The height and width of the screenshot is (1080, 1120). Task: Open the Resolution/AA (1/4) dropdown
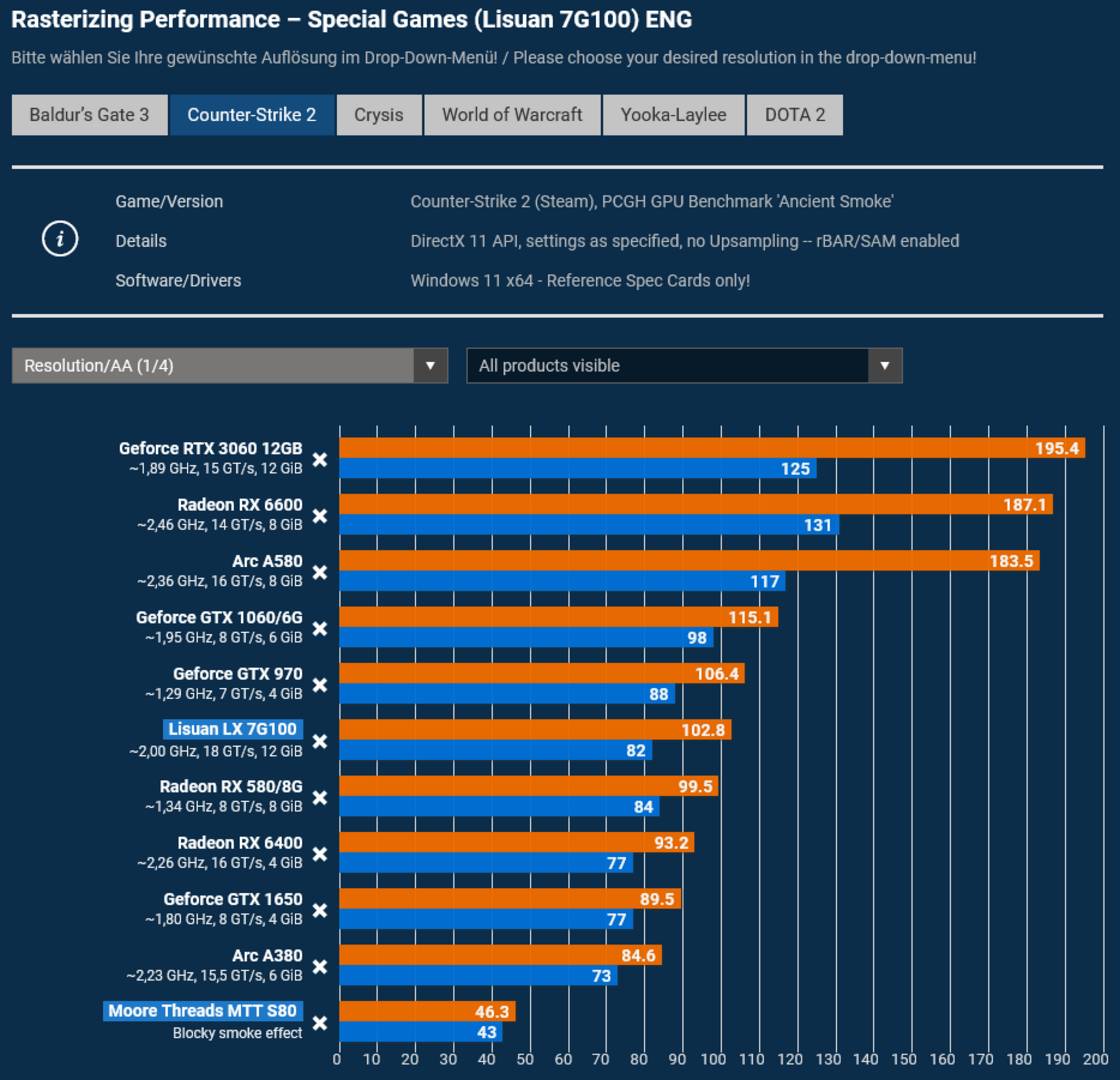click(x=230, y=366)
